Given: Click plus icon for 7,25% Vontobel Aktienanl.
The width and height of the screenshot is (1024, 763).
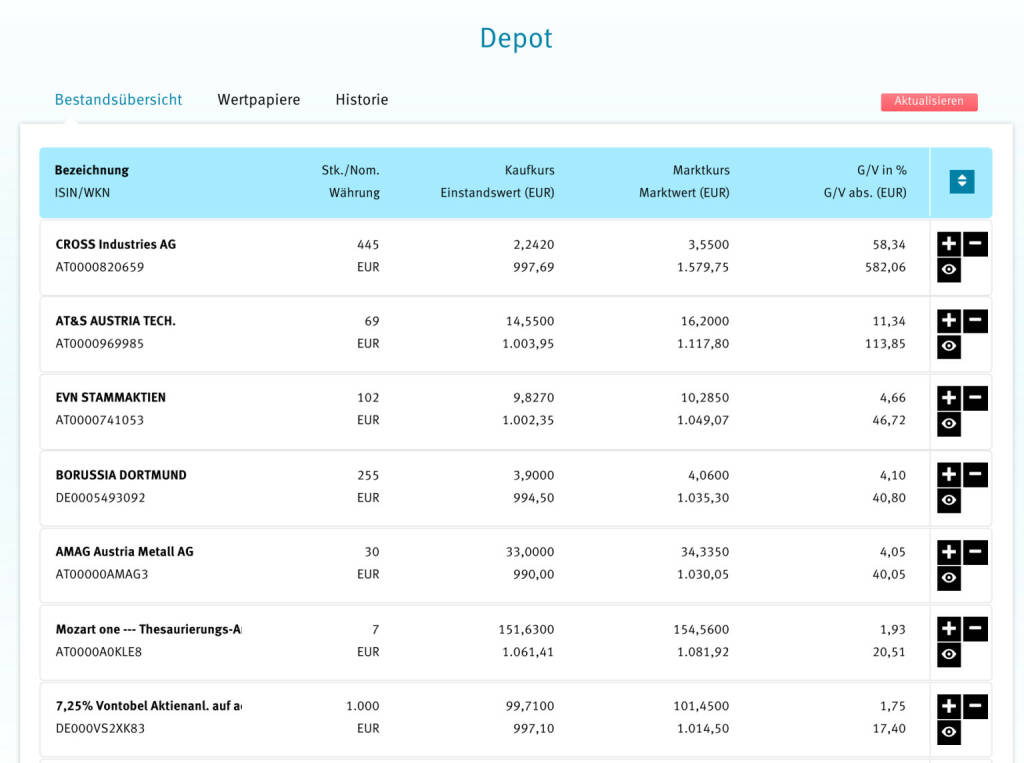Looking at the screenshot, I should tap(949, 706).
